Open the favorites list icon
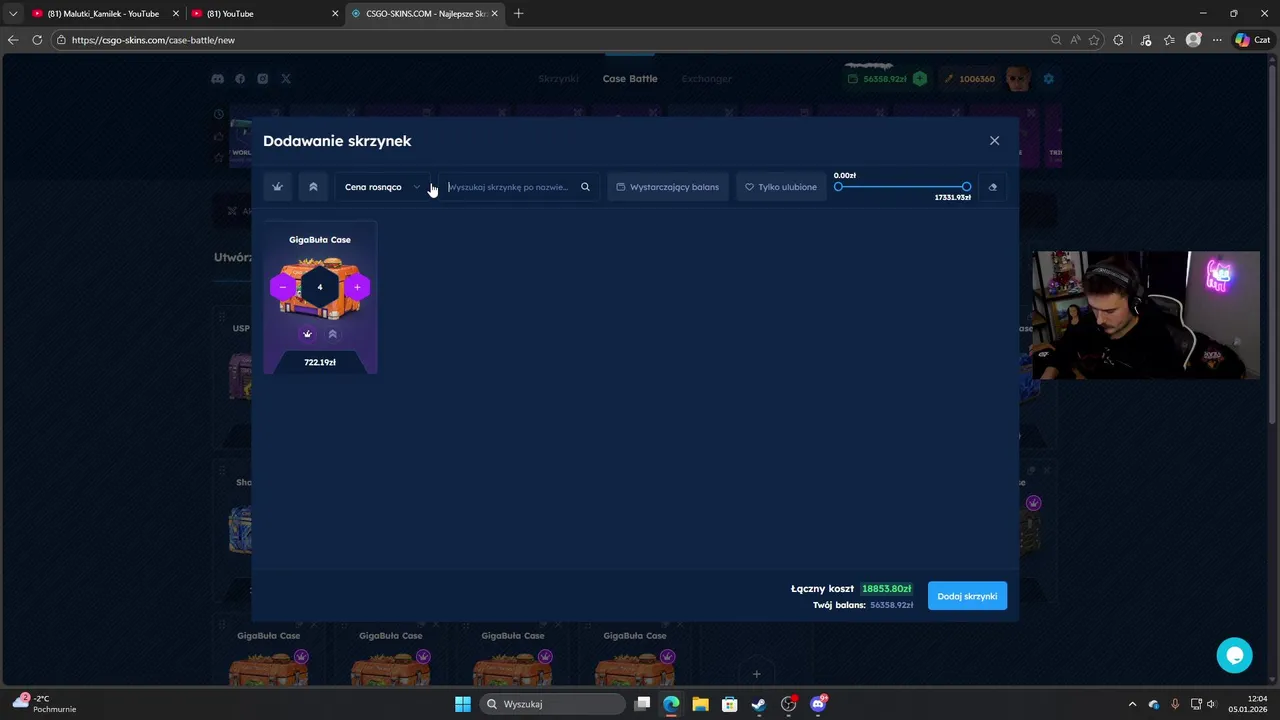Viewport: 1280px width, 720px height. 1169,40
